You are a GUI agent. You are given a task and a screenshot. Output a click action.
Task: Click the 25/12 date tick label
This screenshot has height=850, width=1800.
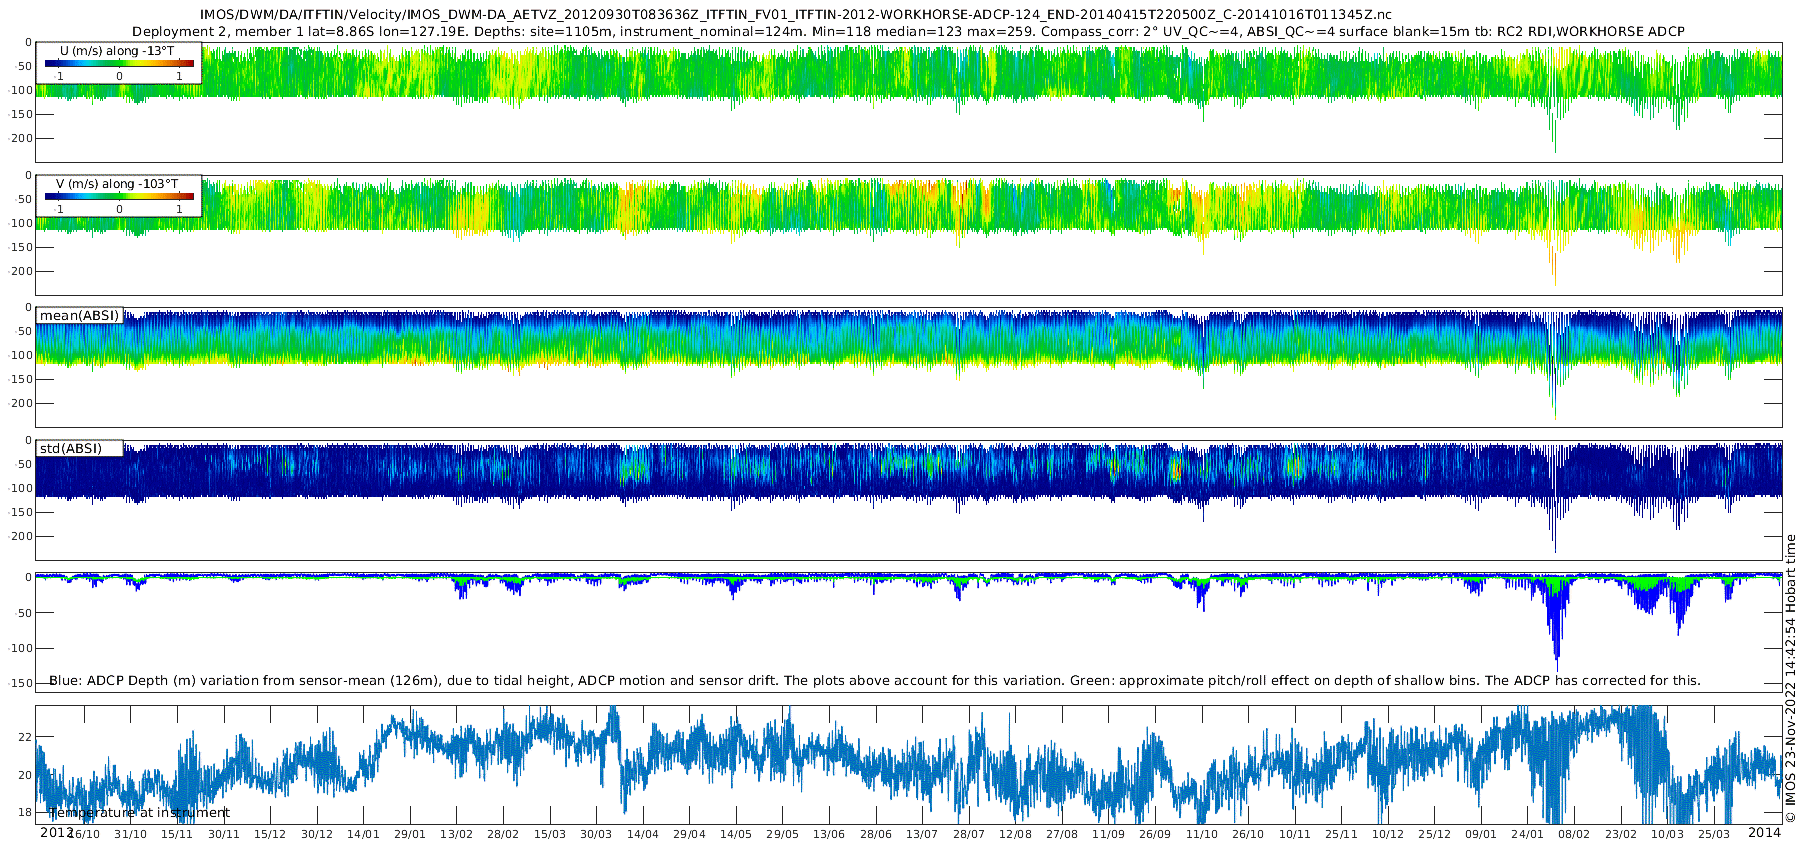click(1434, 835)
